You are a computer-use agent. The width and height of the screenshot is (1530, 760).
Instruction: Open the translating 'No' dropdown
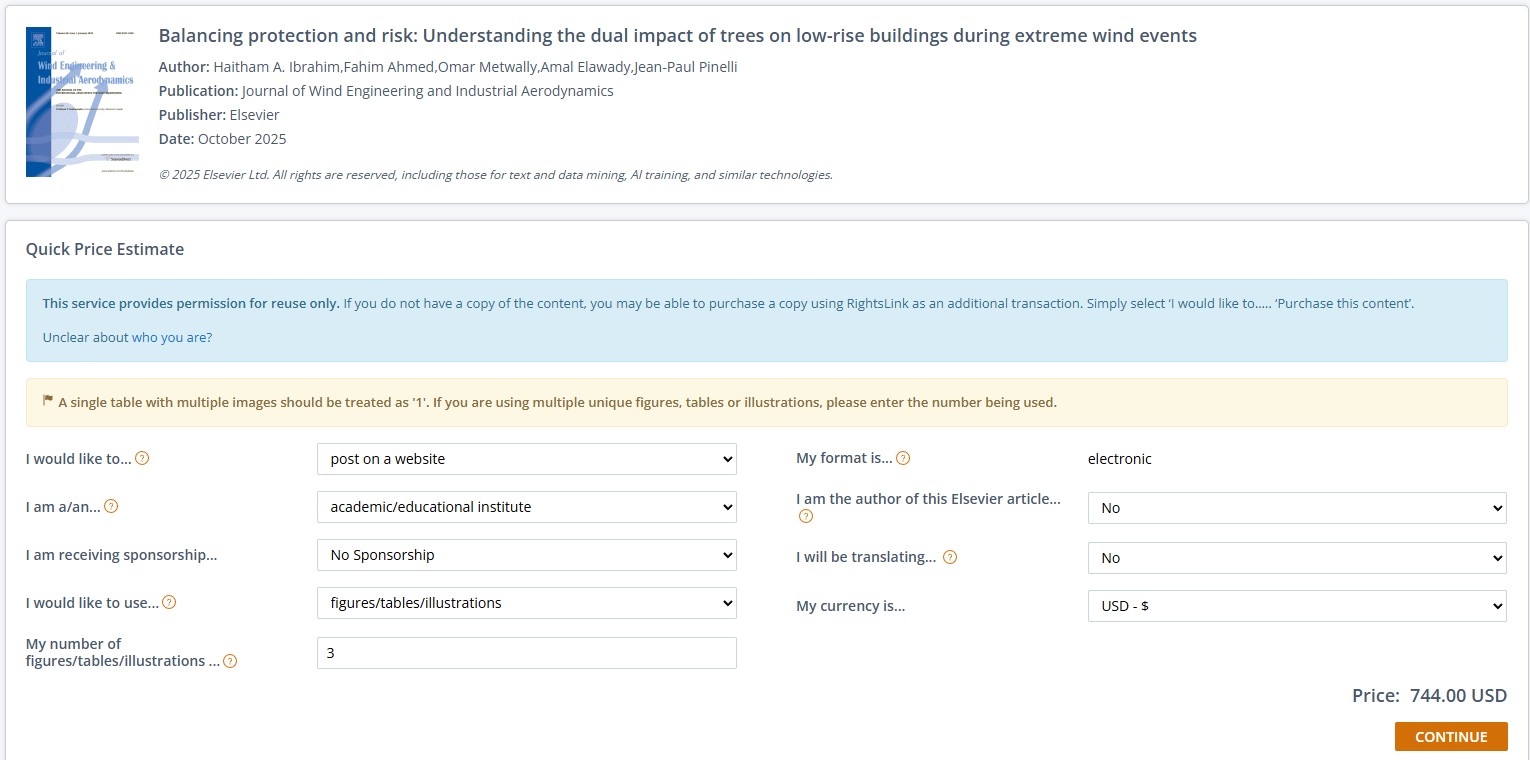point(1296,558)
